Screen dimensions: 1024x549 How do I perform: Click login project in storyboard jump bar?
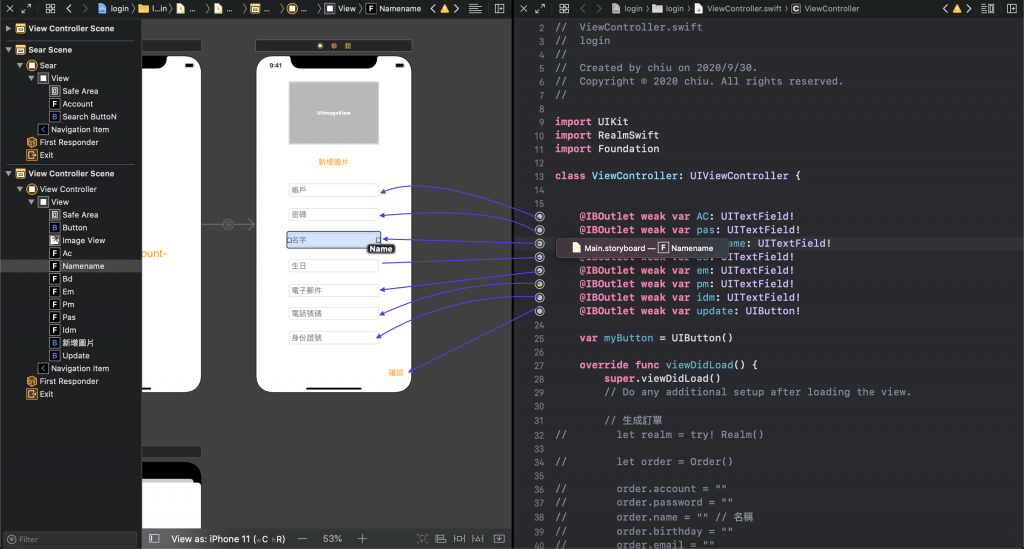point(113,8)
